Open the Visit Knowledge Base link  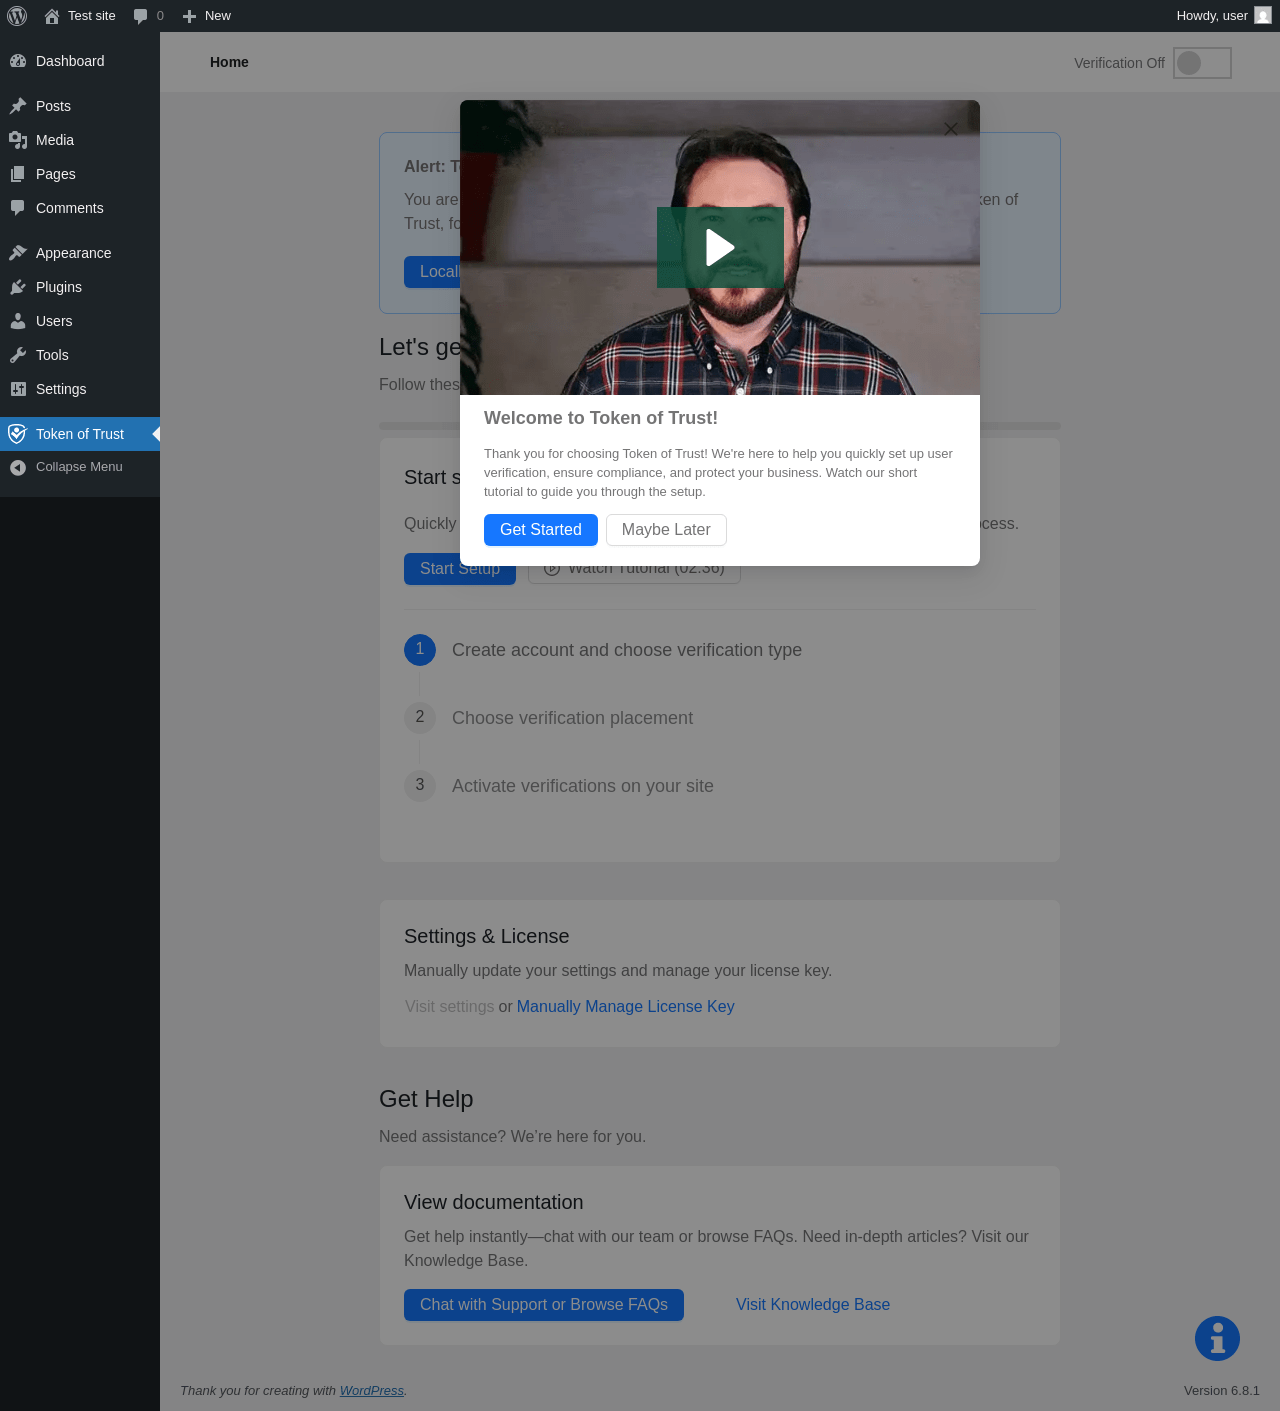813,1305
